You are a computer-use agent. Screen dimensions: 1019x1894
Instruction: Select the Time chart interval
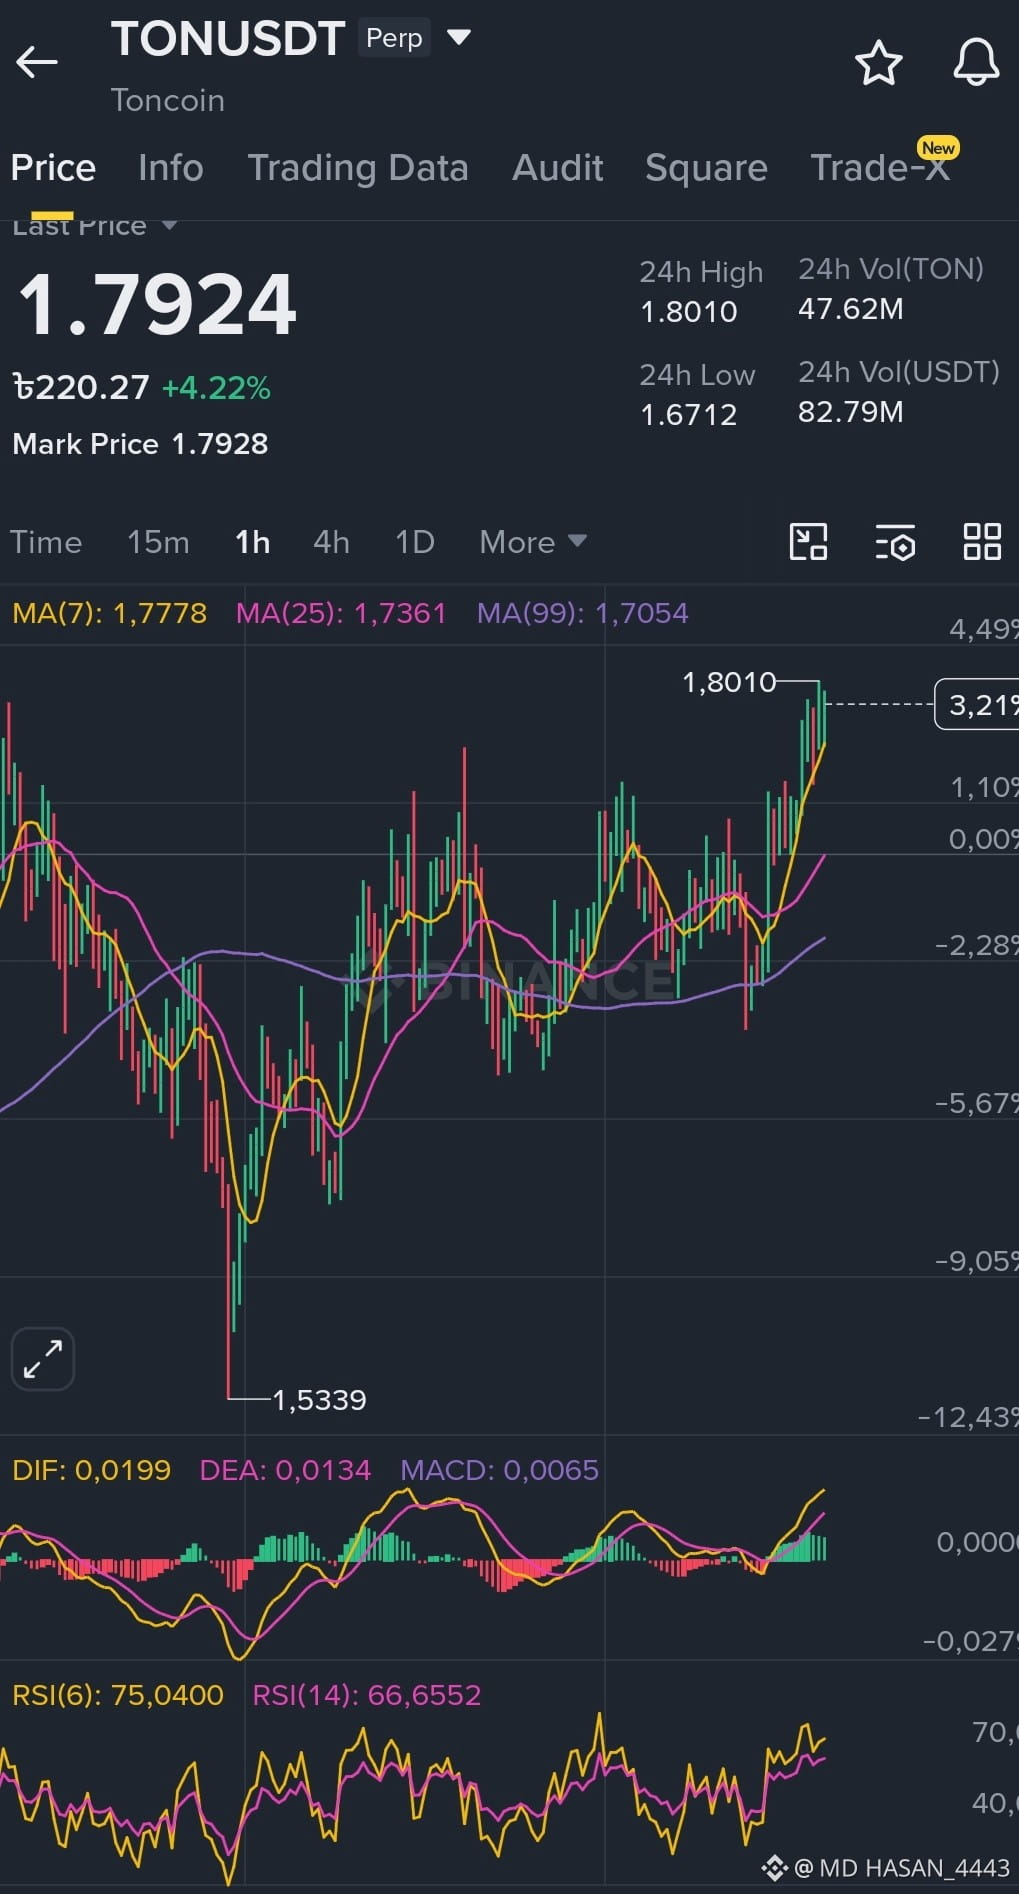(x=46, y=542)
